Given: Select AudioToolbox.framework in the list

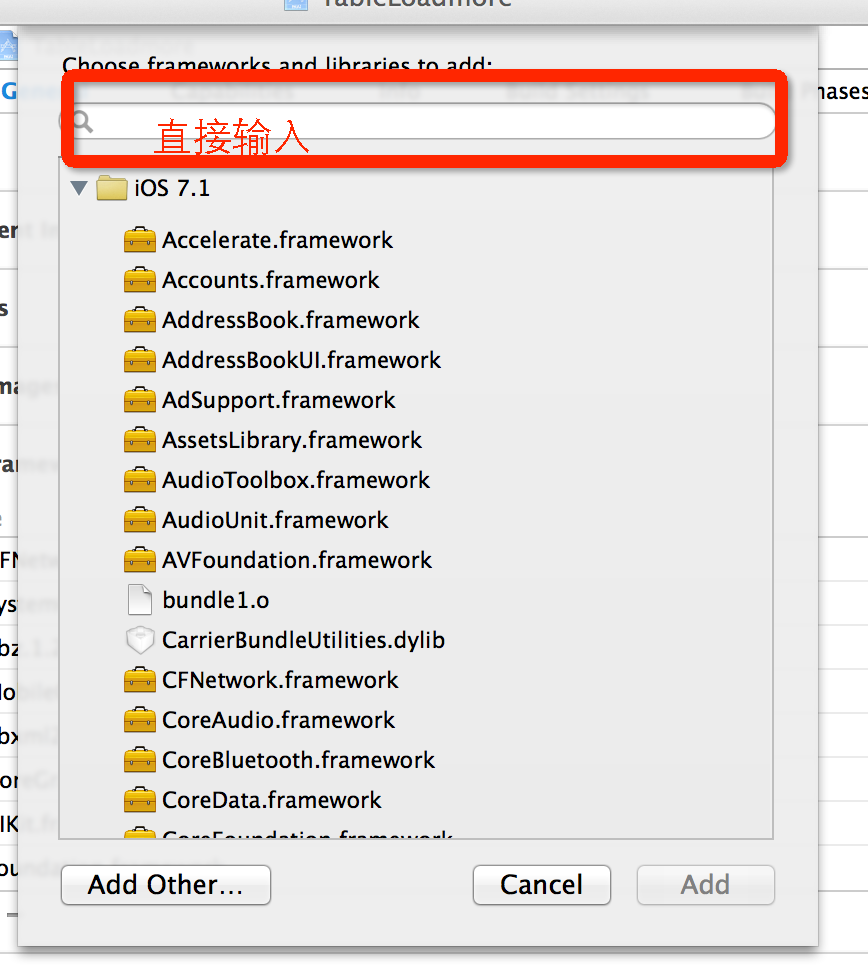Looking at the screenshot, I should tap(296, 480).
